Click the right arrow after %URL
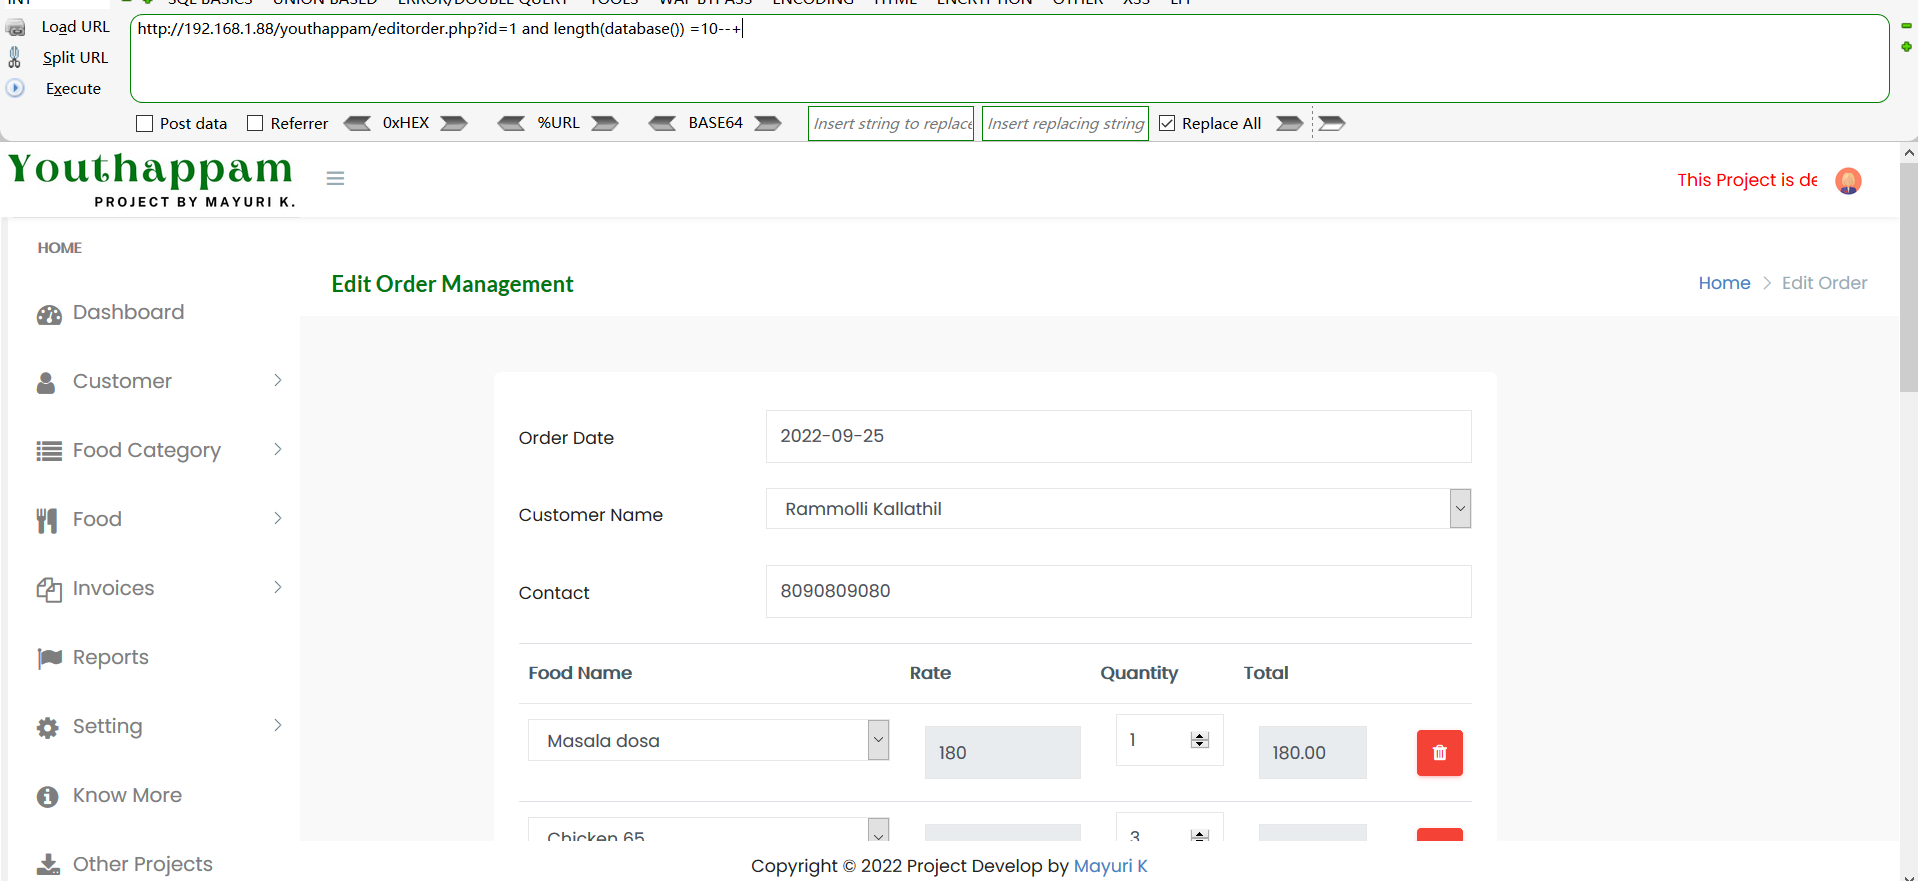 point(605,123)
